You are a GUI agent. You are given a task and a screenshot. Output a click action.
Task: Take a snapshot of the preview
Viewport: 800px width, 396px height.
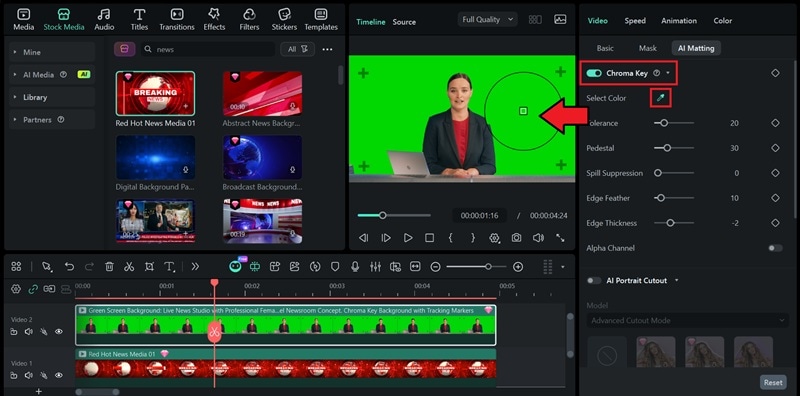pos(516,238)
